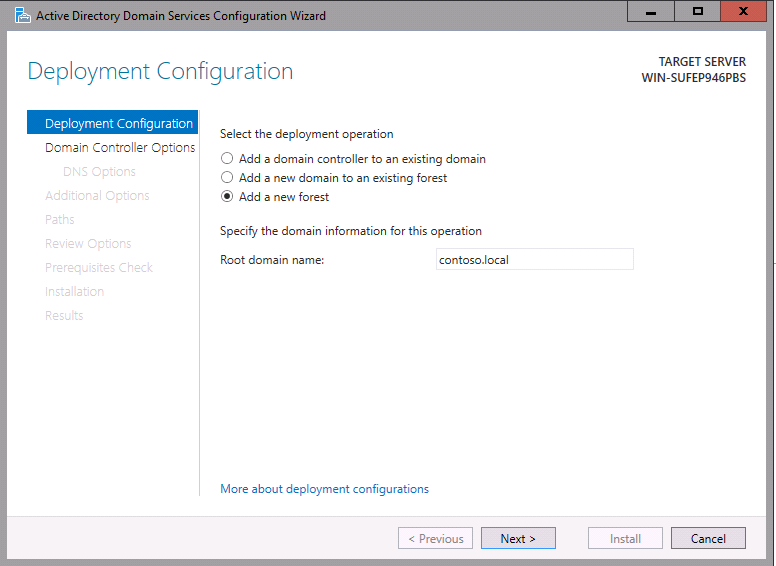This screenshot has width=776, height=566.
Task: Click the Root domain name field
Action: tap(534, 259)
